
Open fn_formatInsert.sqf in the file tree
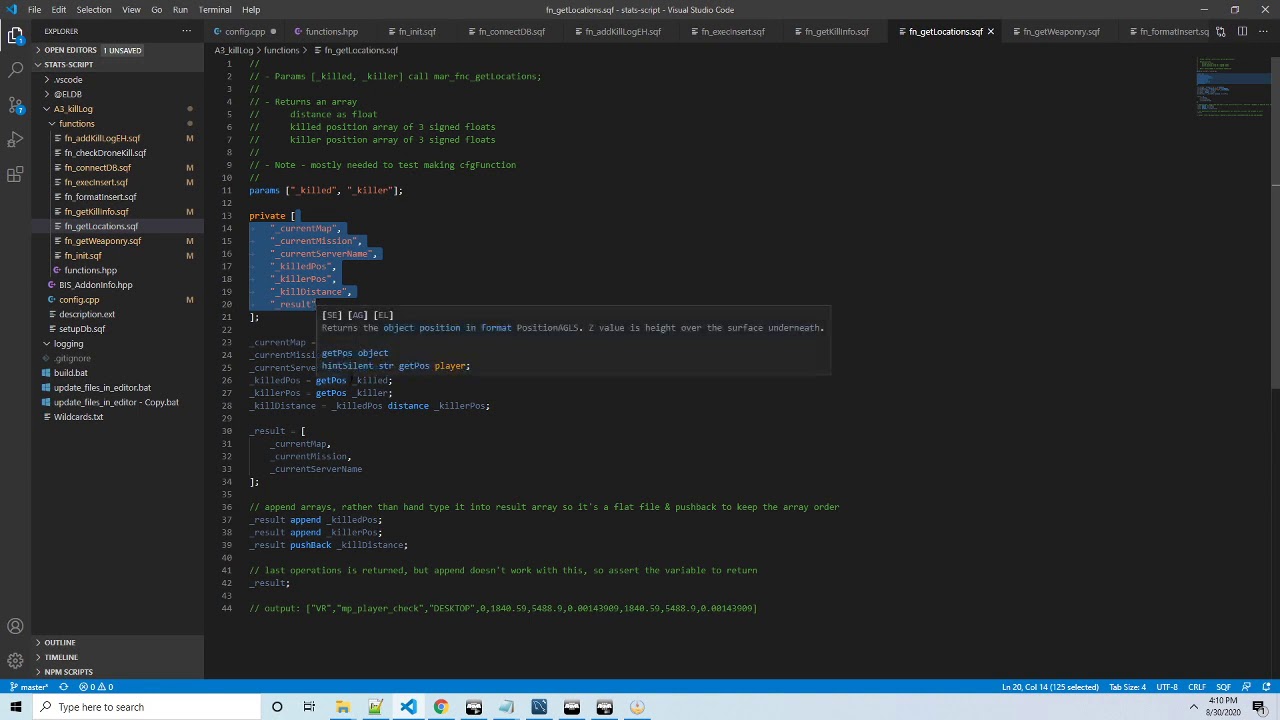tap(118, 197)
